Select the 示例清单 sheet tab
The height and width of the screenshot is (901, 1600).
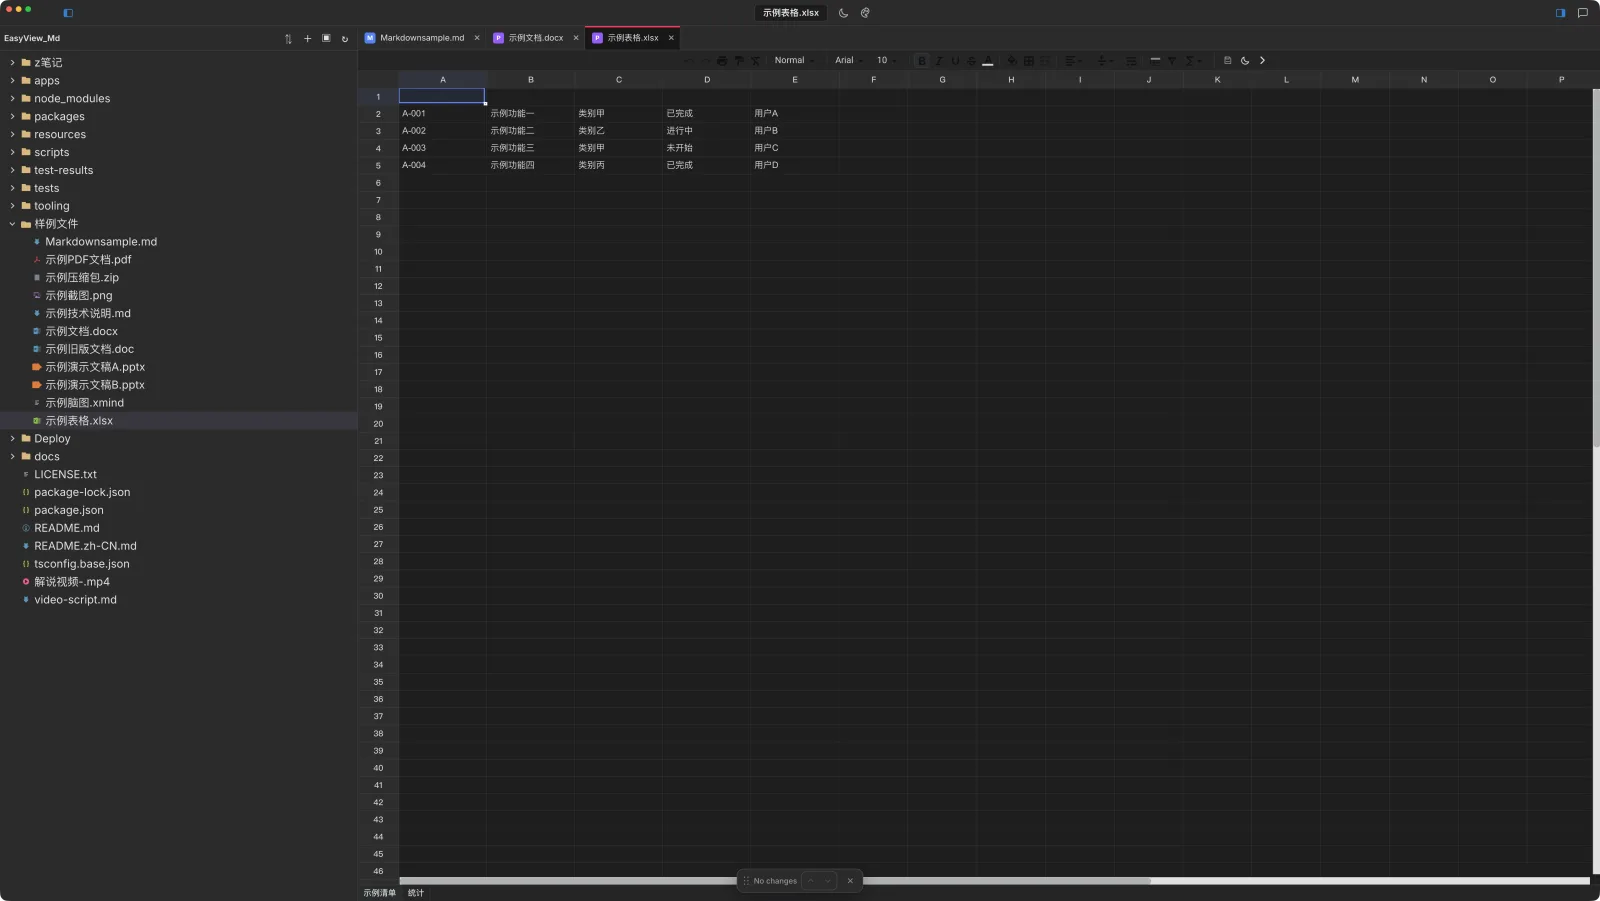pos(379,893)
